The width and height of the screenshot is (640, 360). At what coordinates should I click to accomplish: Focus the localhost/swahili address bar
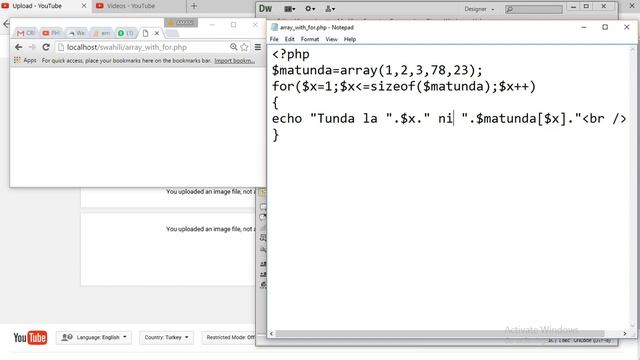coord(143,47)
